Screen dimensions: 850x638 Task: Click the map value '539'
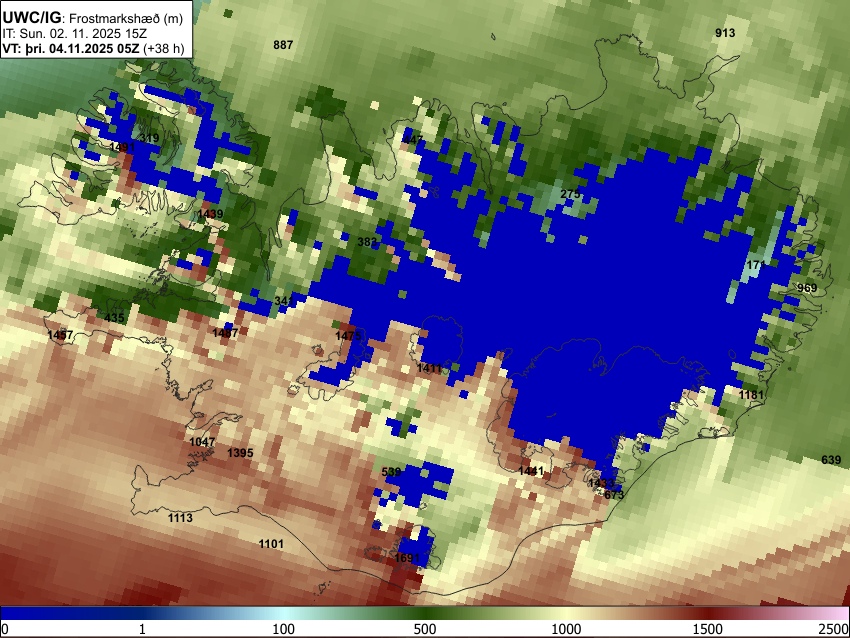pos(391,472)
